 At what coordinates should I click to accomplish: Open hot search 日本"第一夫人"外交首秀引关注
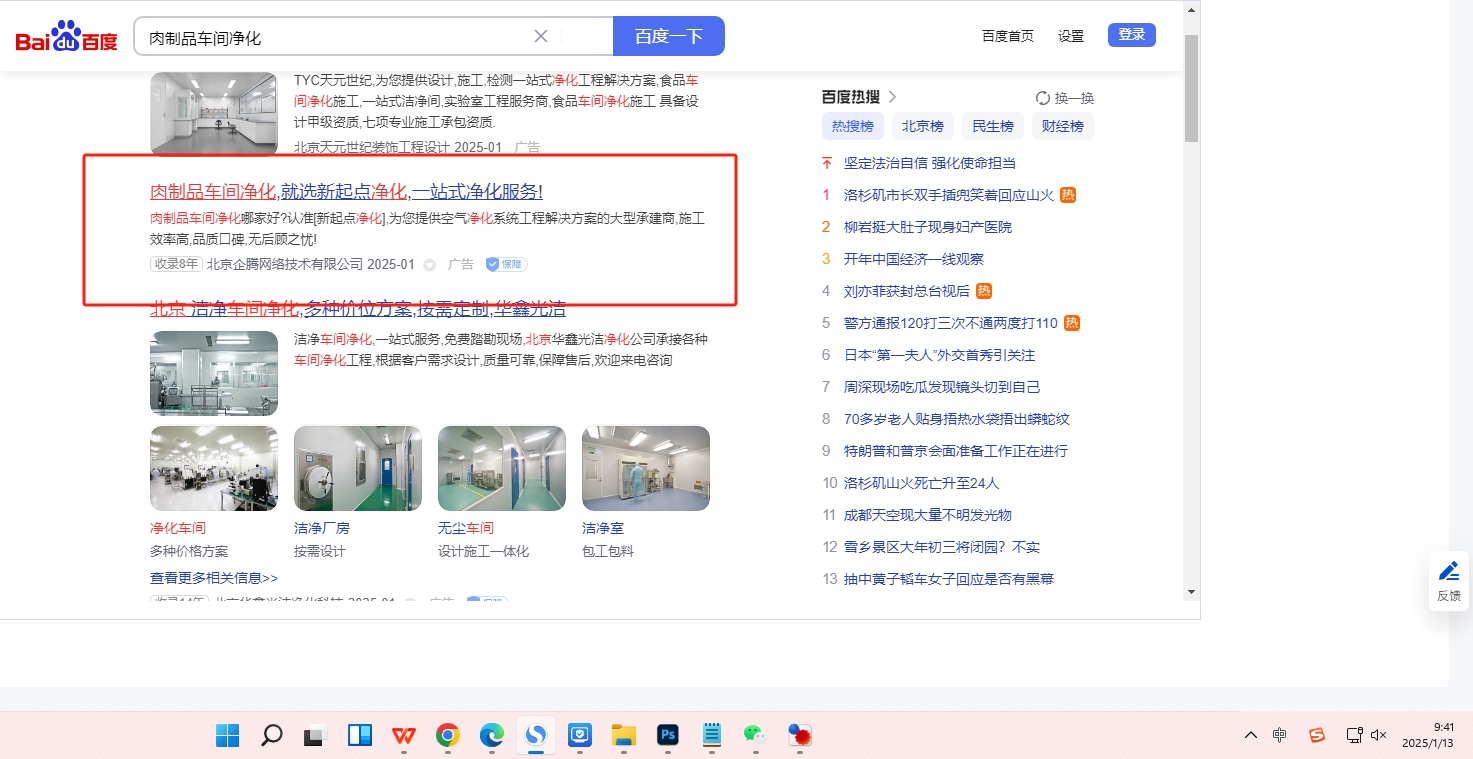(940, 355)
